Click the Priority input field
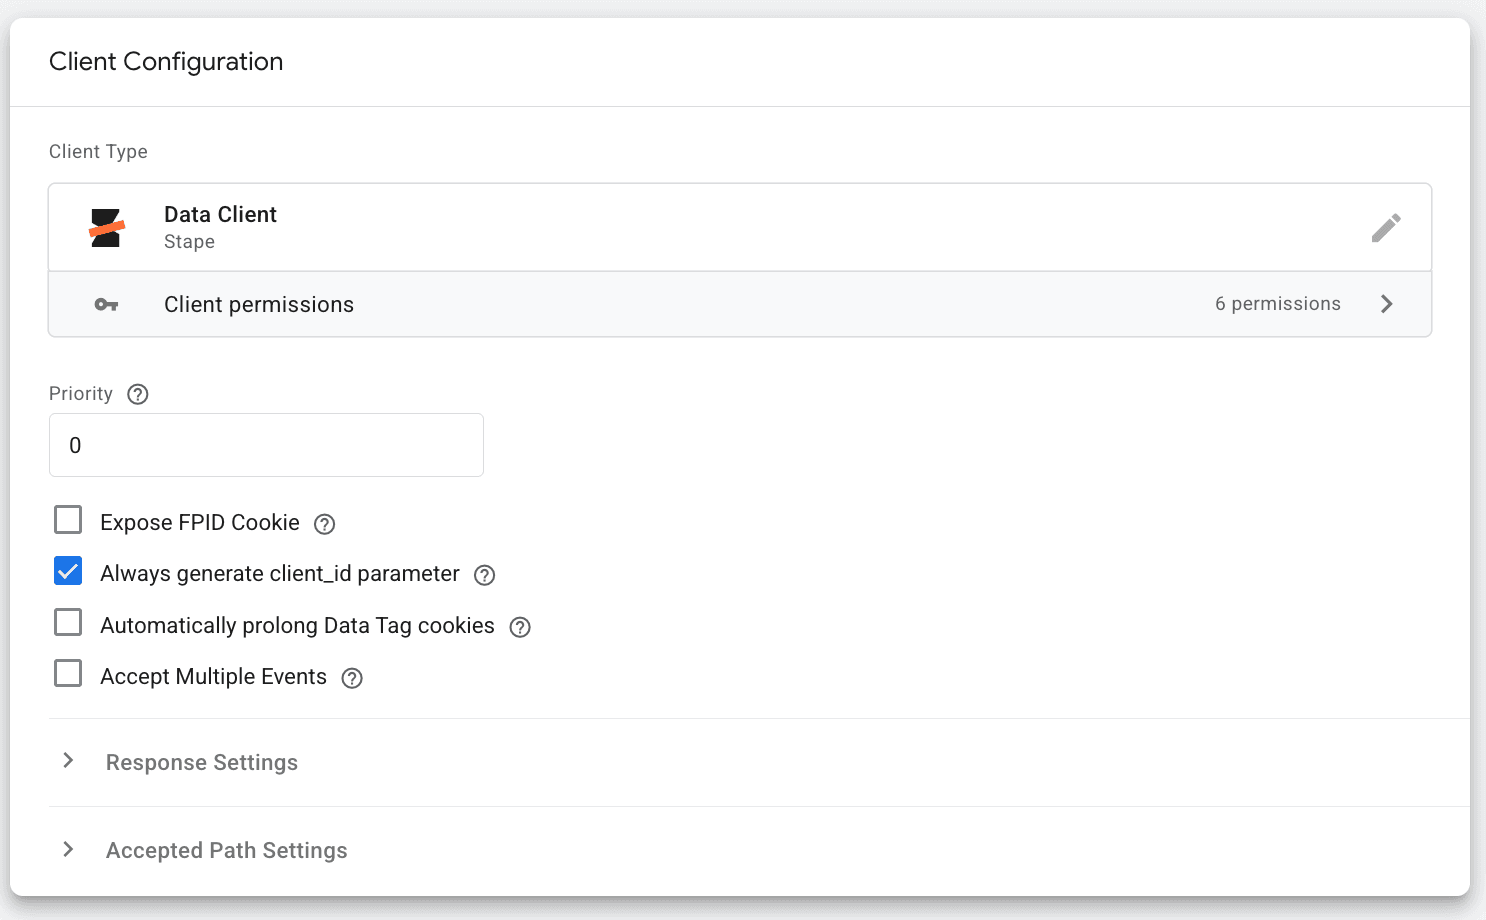The image size is (1486, 920). click(x=265, y=444)
